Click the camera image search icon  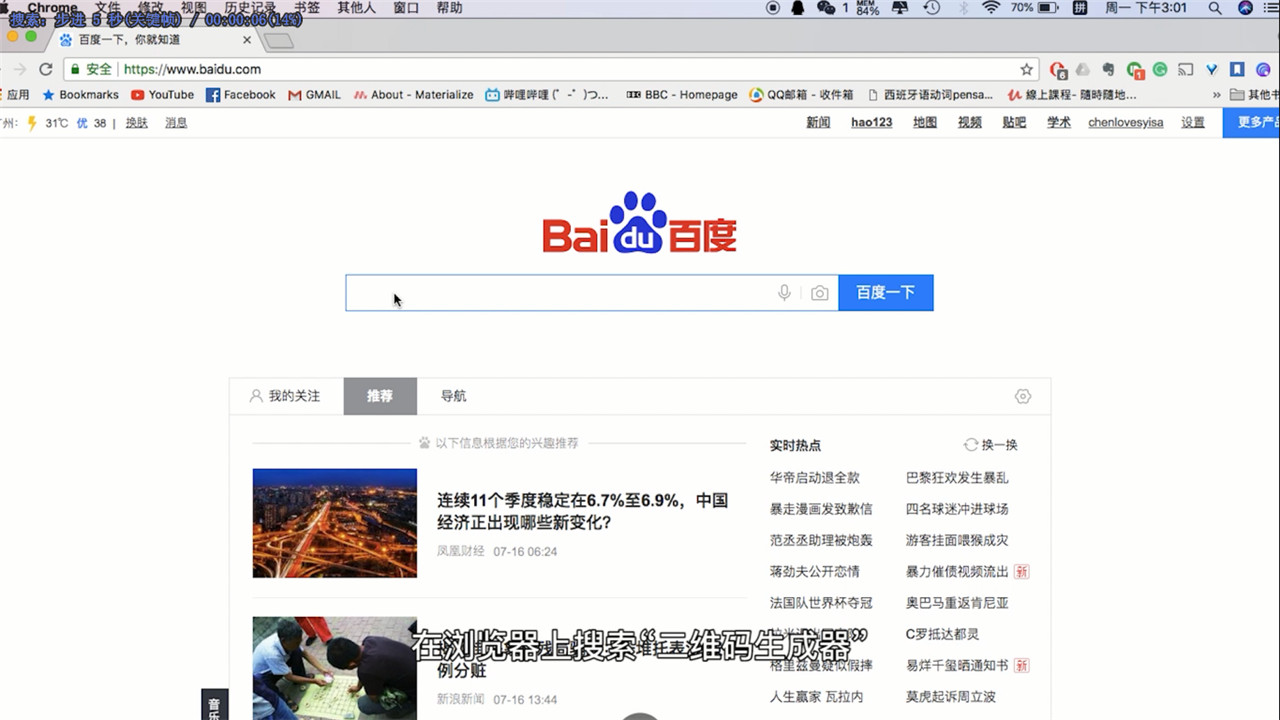pyautogui.click(x=820, y=293)
